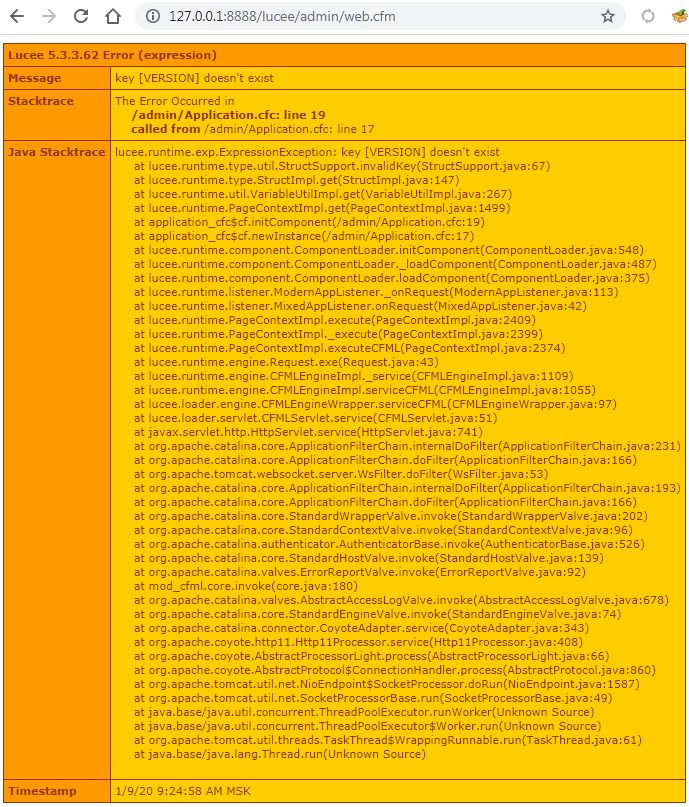Viewport: 689px width, 807px height.
Task: Select SocketProcessorBase.run trace line
Action: pyautogui.click(x=374, y=698)
